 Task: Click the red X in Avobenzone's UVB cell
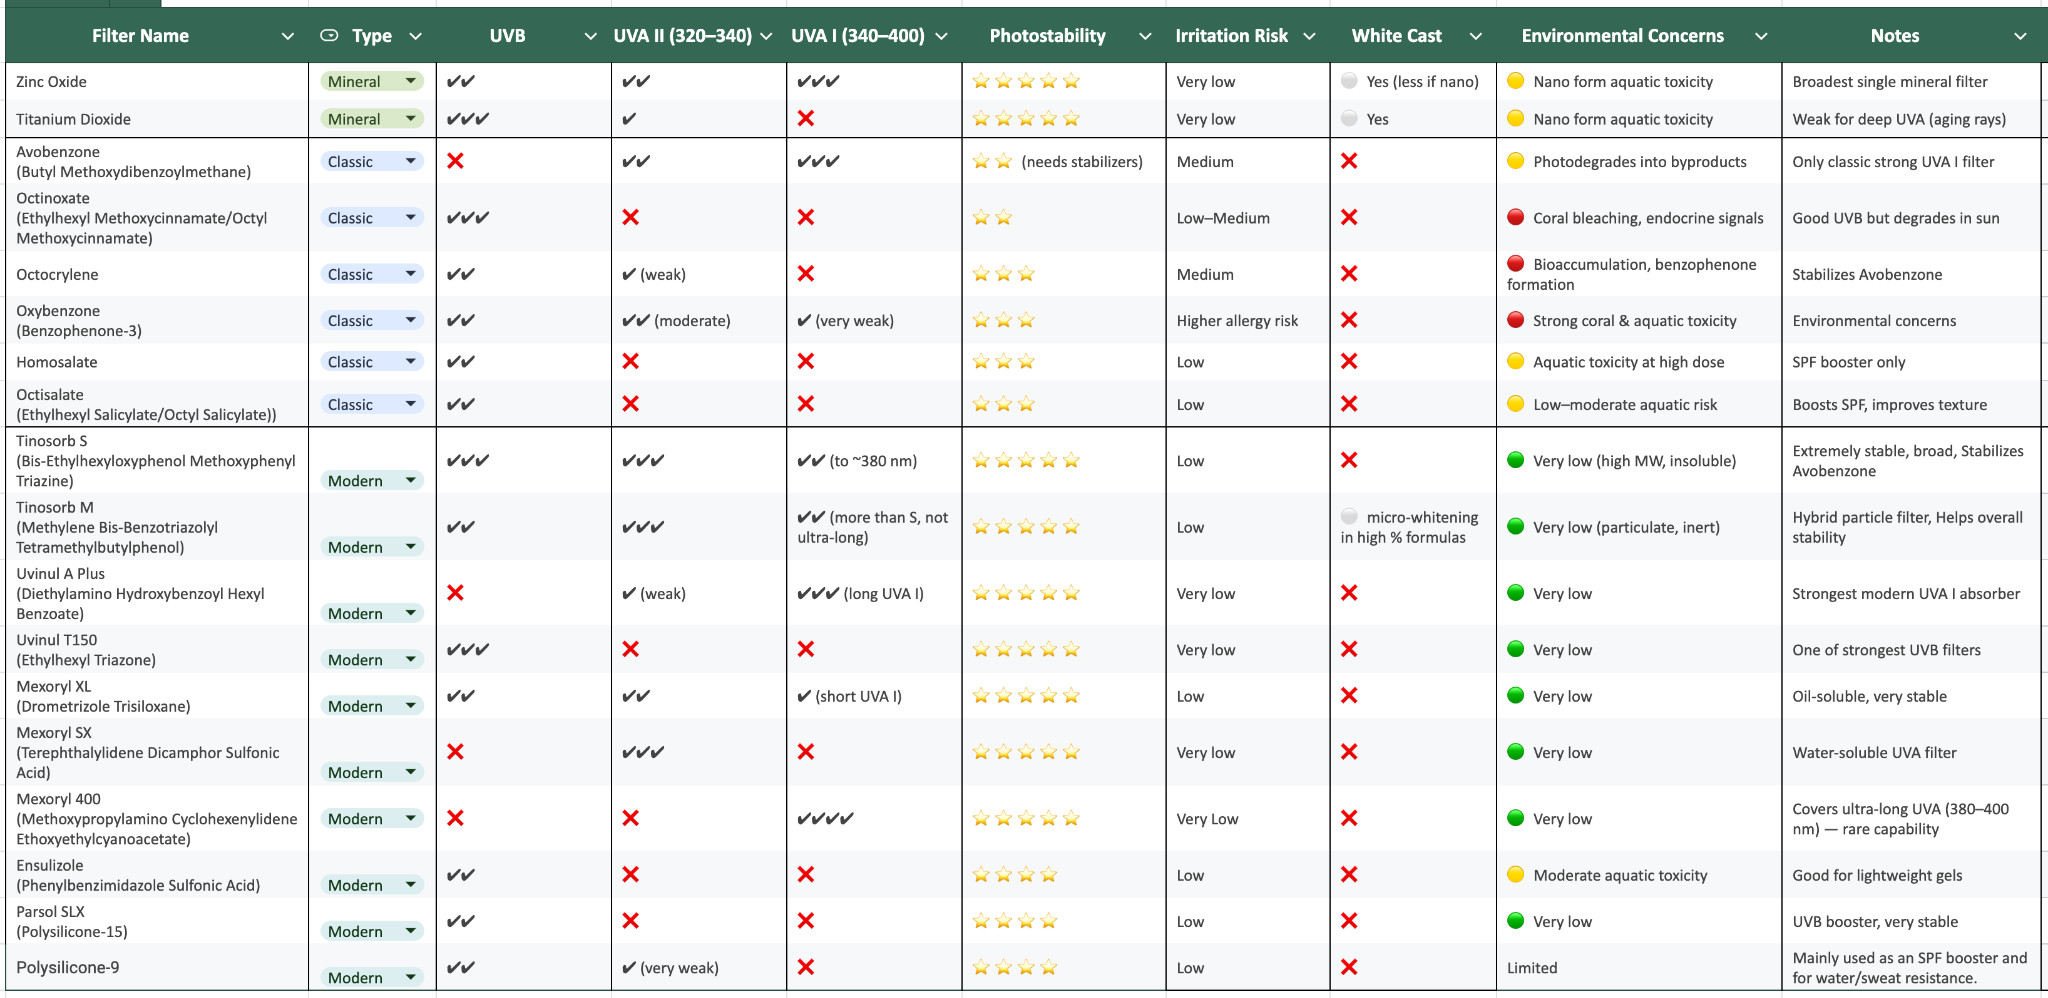click(x=456, y=161)
